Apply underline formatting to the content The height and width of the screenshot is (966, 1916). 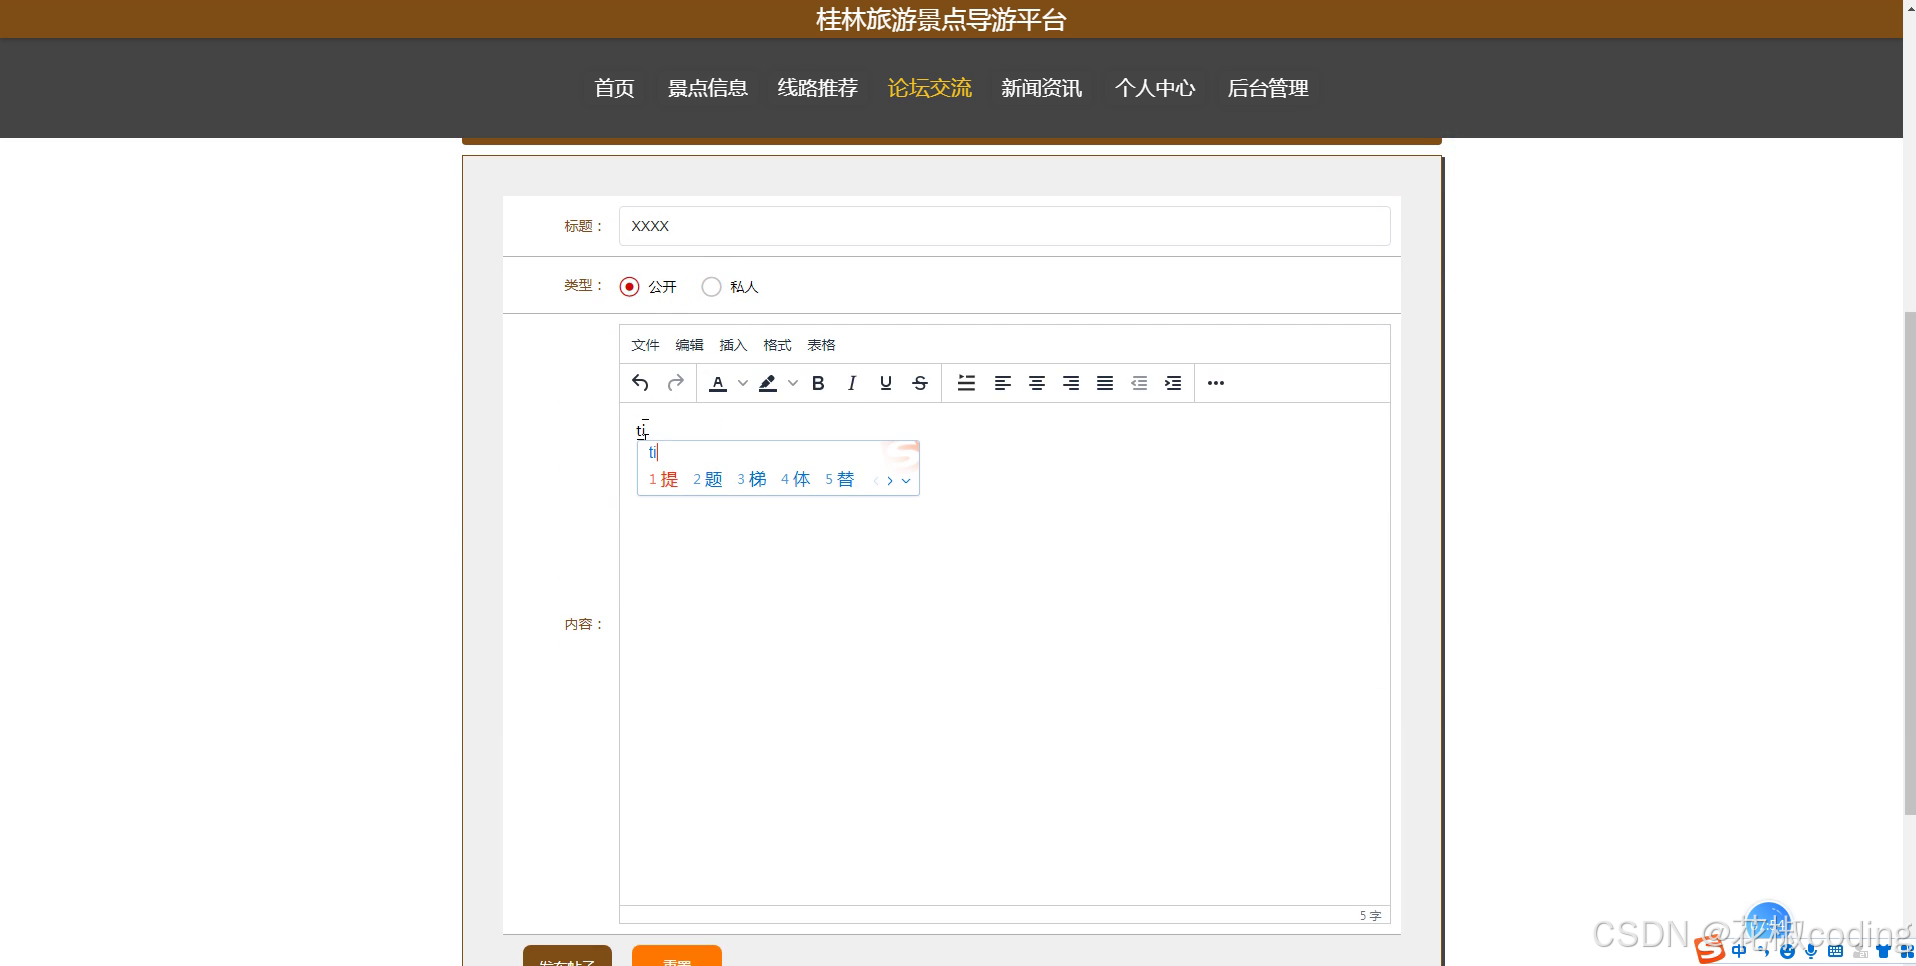point(885,383)
